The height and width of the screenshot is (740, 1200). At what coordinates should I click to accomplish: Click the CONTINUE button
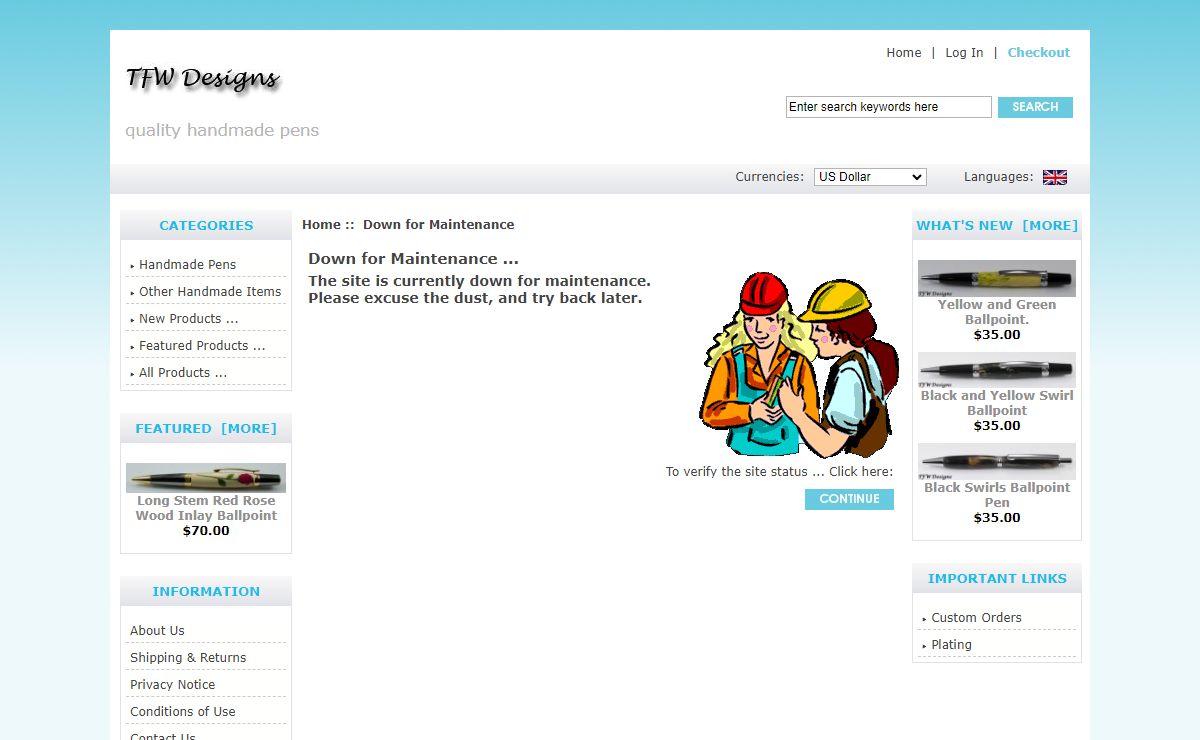pos(849,499)
